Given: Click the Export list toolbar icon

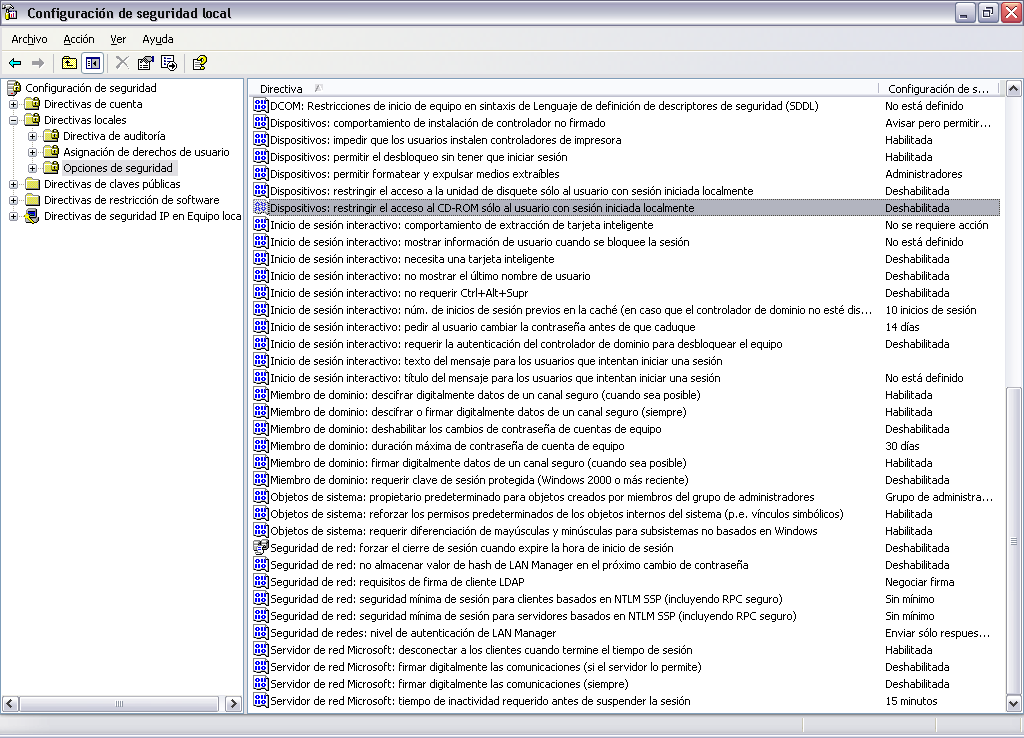Looking at the screenshot, I should 168,63.
